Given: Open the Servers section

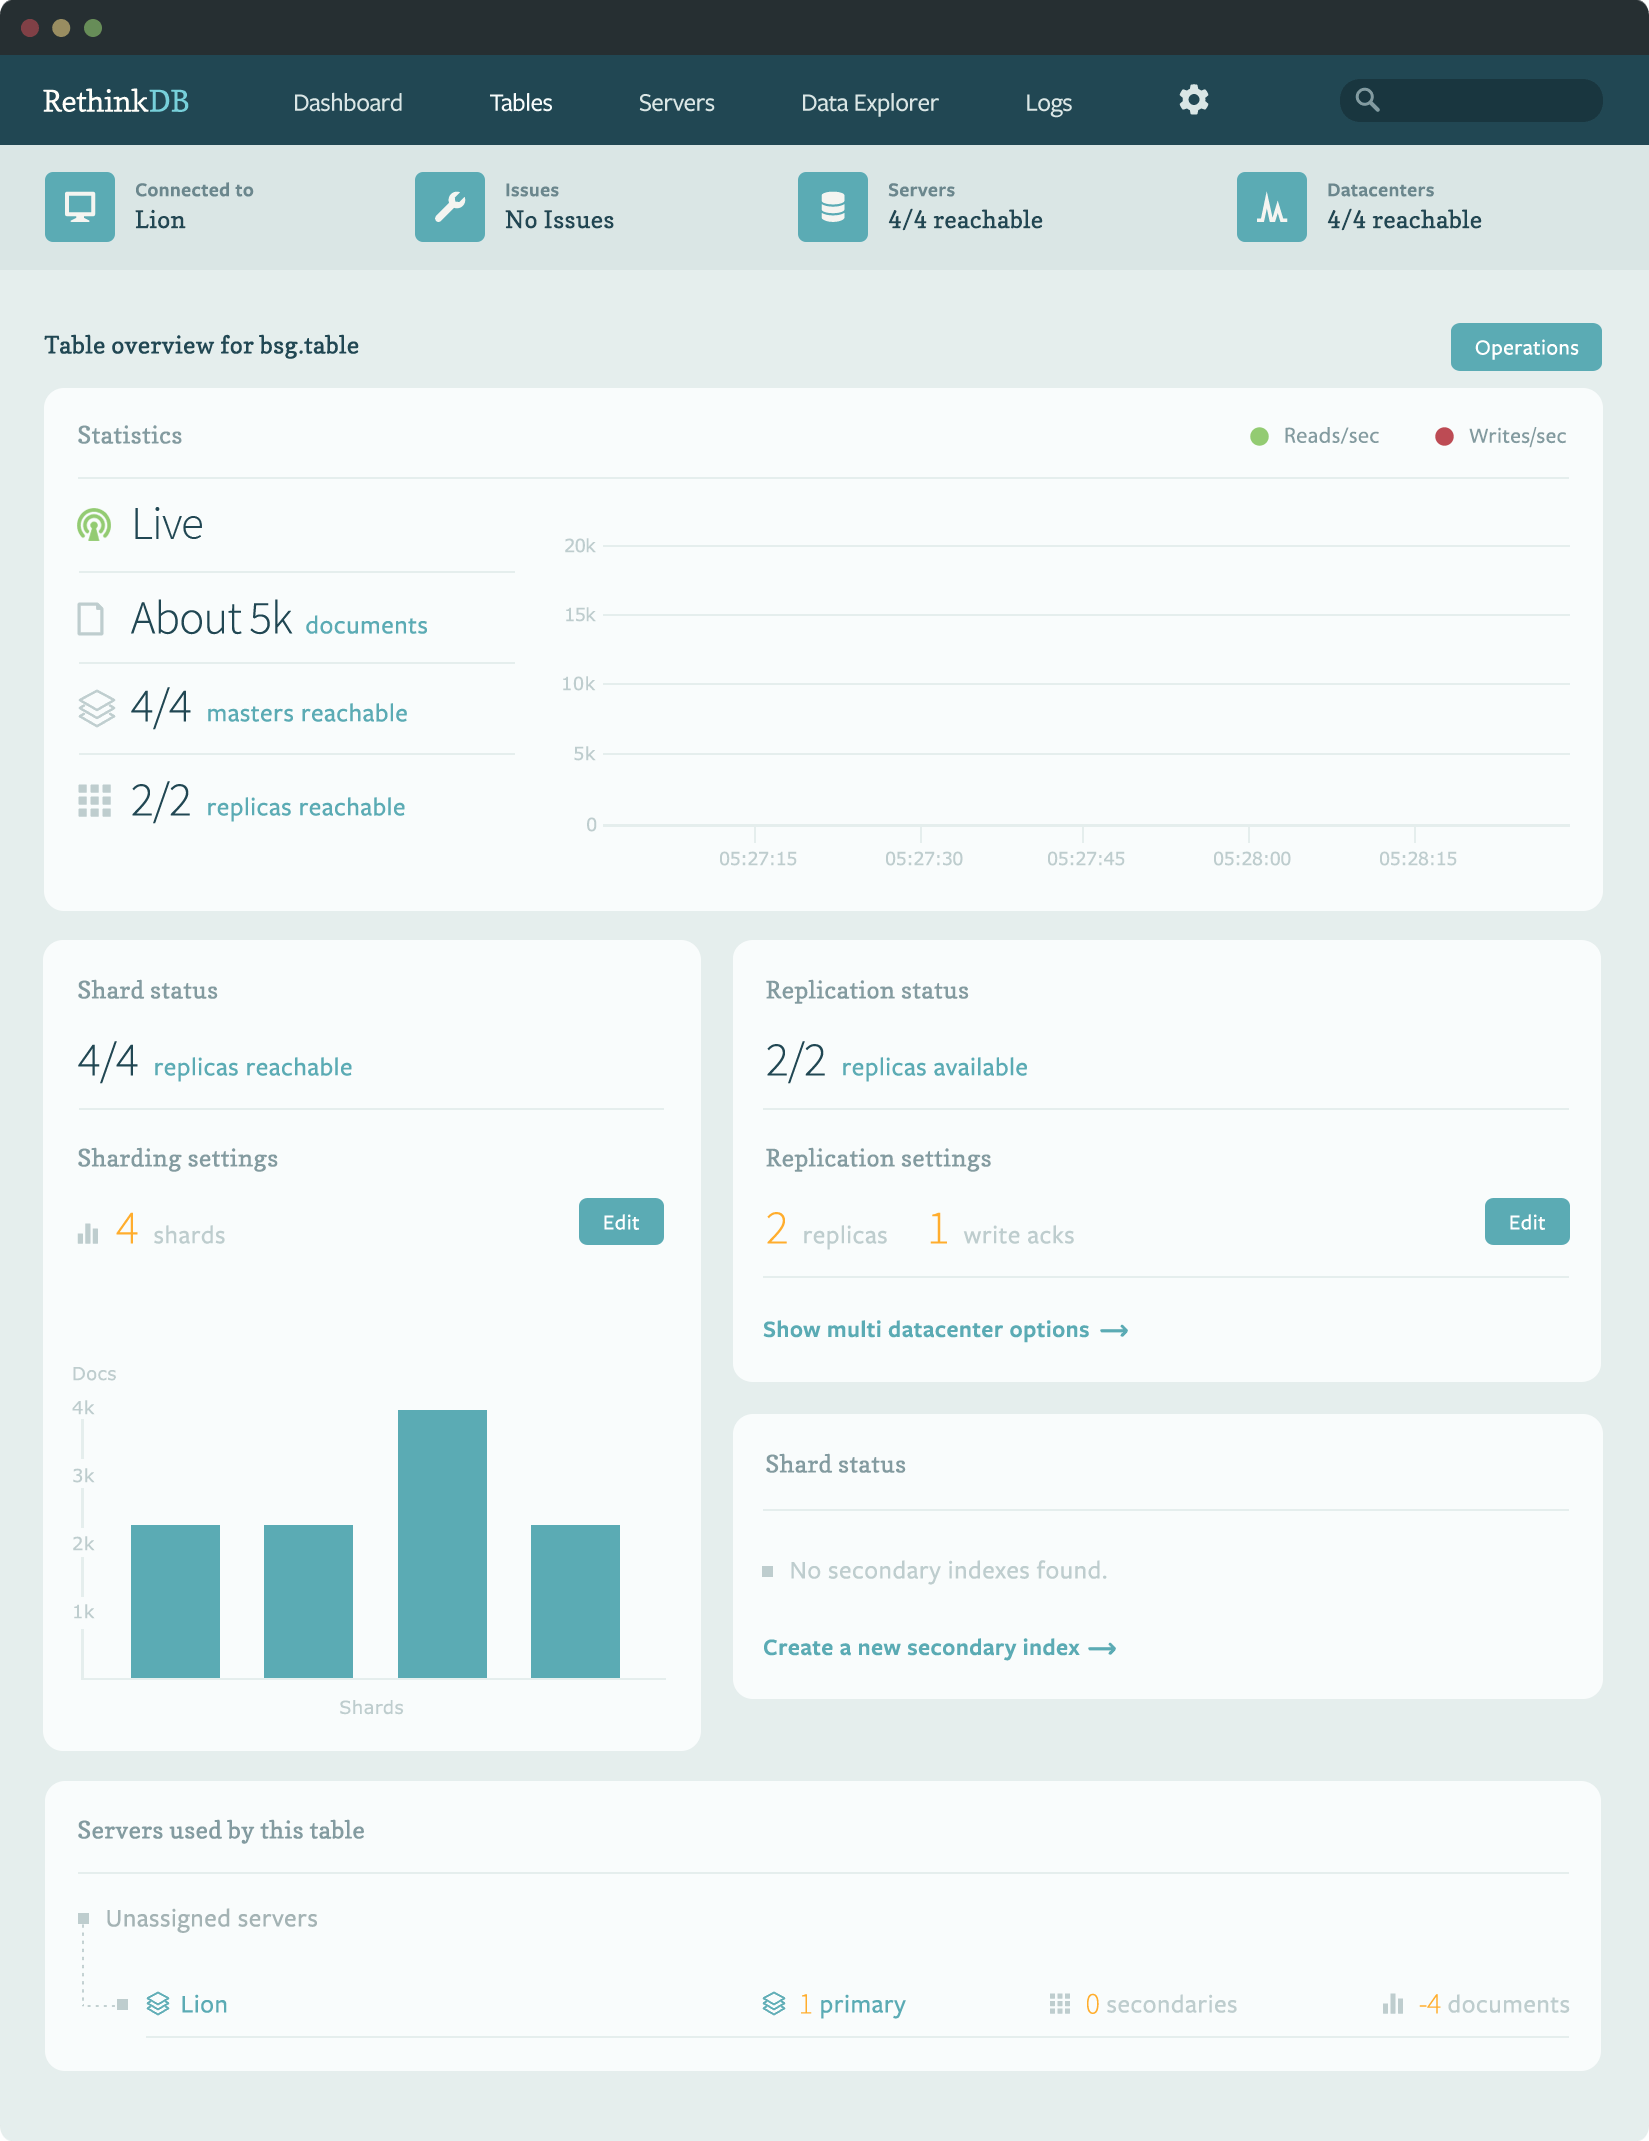Looking at the screenshot, I should pyautogui.click(x=677, y=103).
